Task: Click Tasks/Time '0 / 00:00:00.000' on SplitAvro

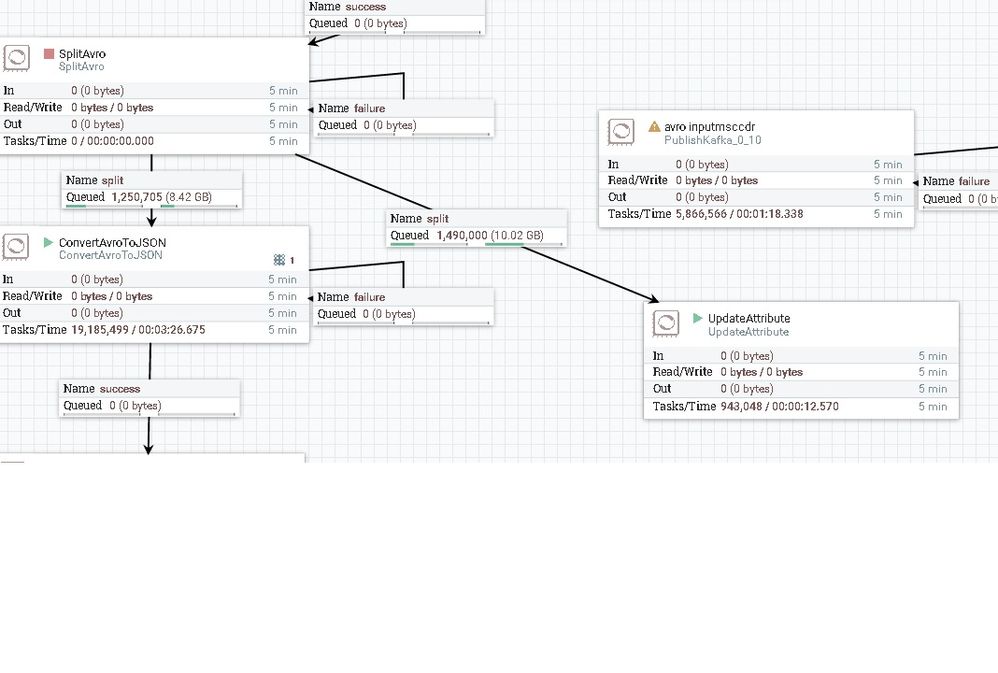Action: pyautogui.click(x=112, y=141)
